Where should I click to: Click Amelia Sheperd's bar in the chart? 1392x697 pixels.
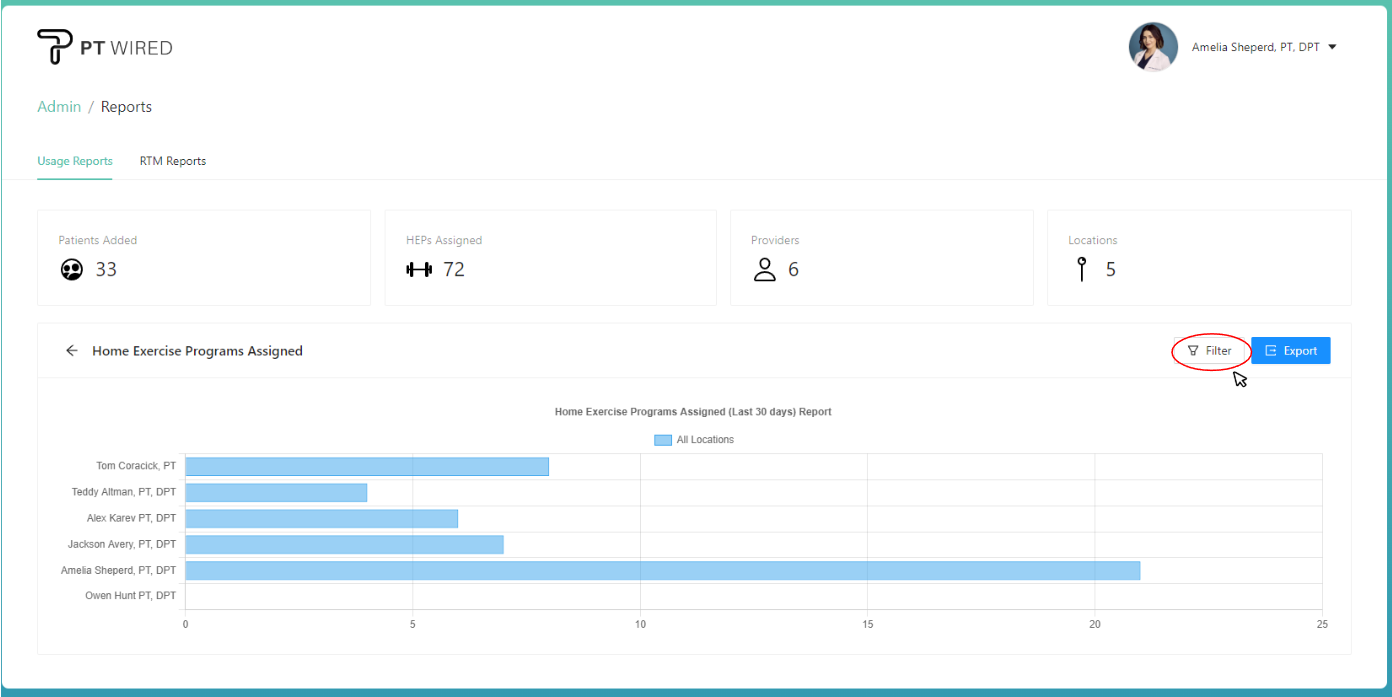point(662,570)
